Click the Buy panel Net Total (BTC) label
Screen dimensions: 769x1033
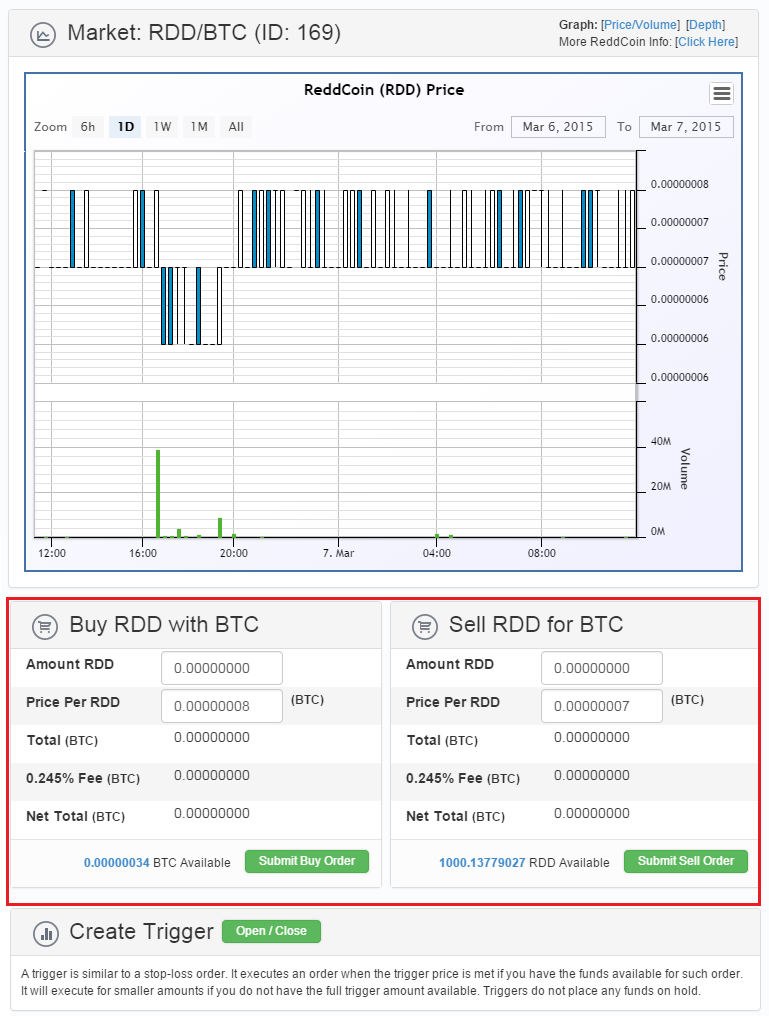click(76, 817)
